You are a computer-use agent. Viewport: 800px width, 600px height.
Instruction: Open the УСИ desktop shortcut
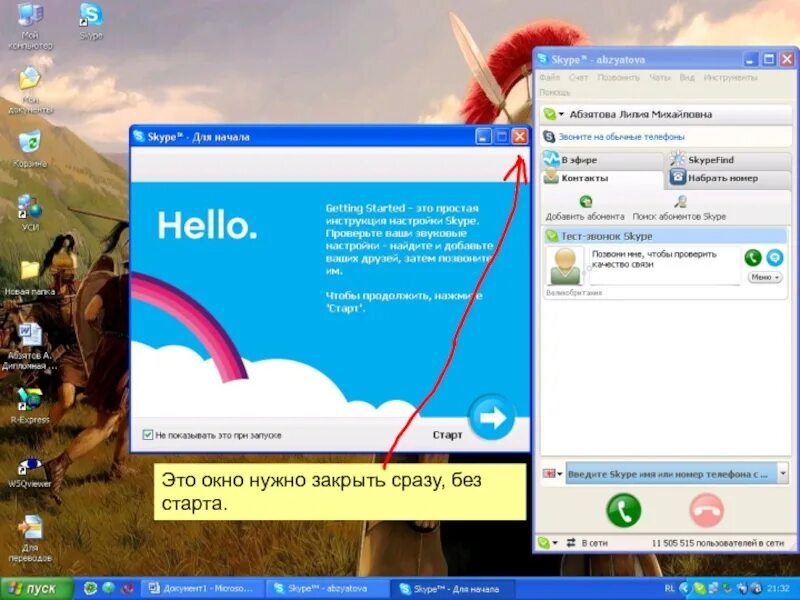coord(30,213)
